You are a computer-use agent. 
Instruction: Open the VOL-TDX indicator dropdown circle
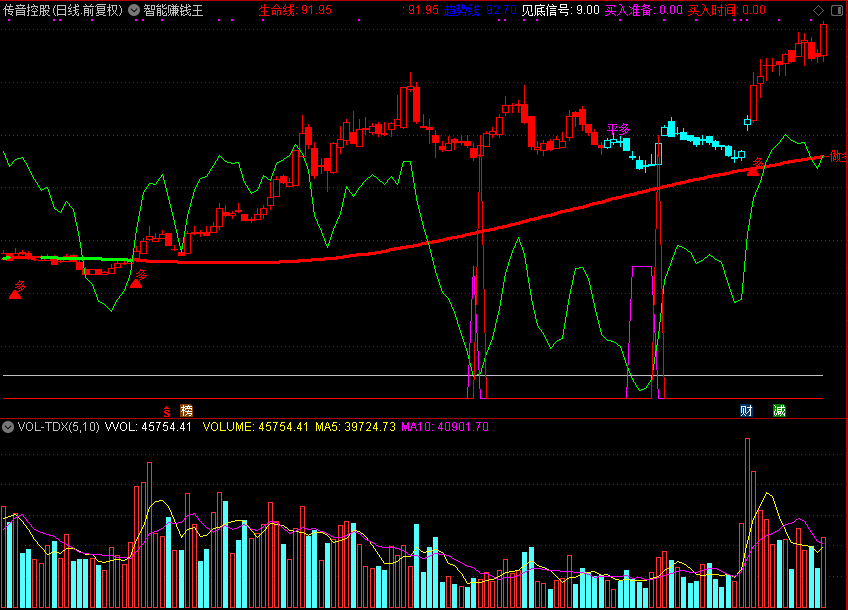[x=8, y=427]
